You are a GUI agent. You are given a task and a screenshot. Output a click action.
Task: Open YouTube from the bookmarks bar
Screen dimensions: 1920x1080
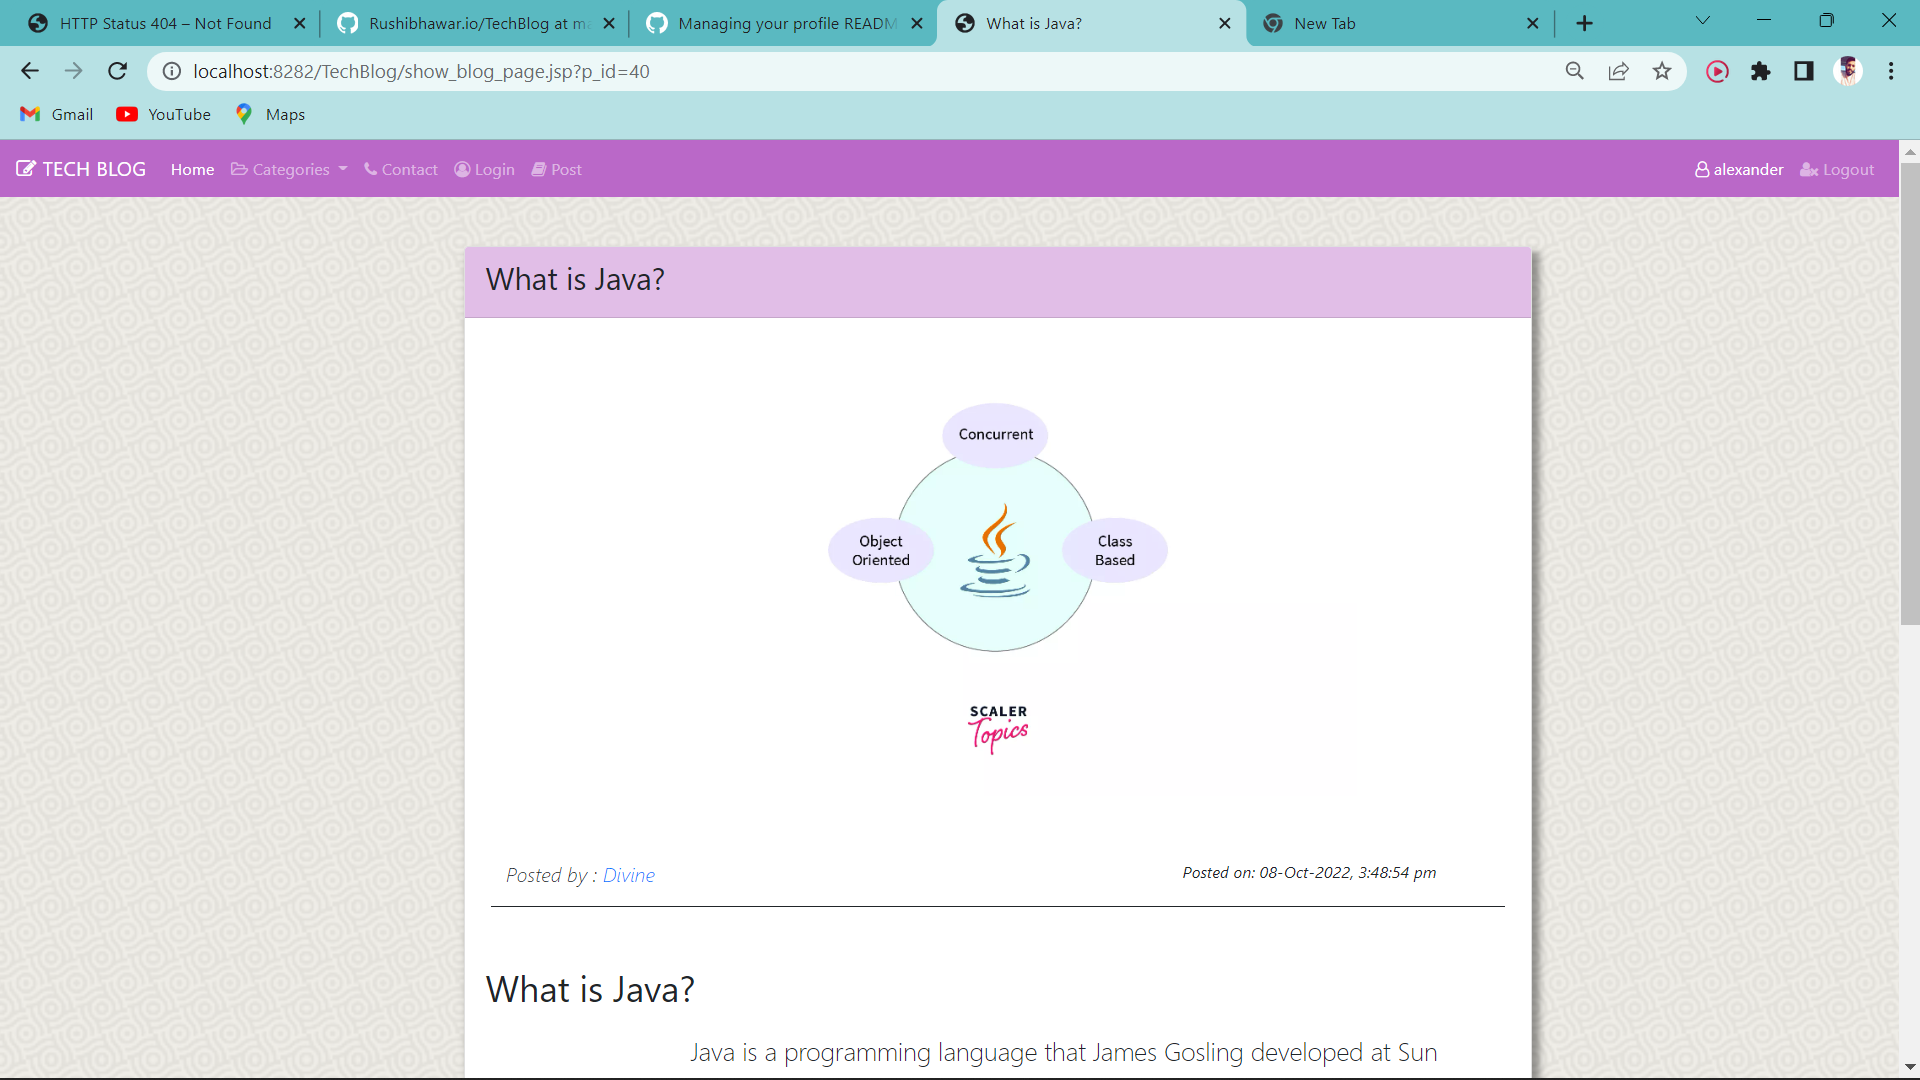click(x=163, y=114)
